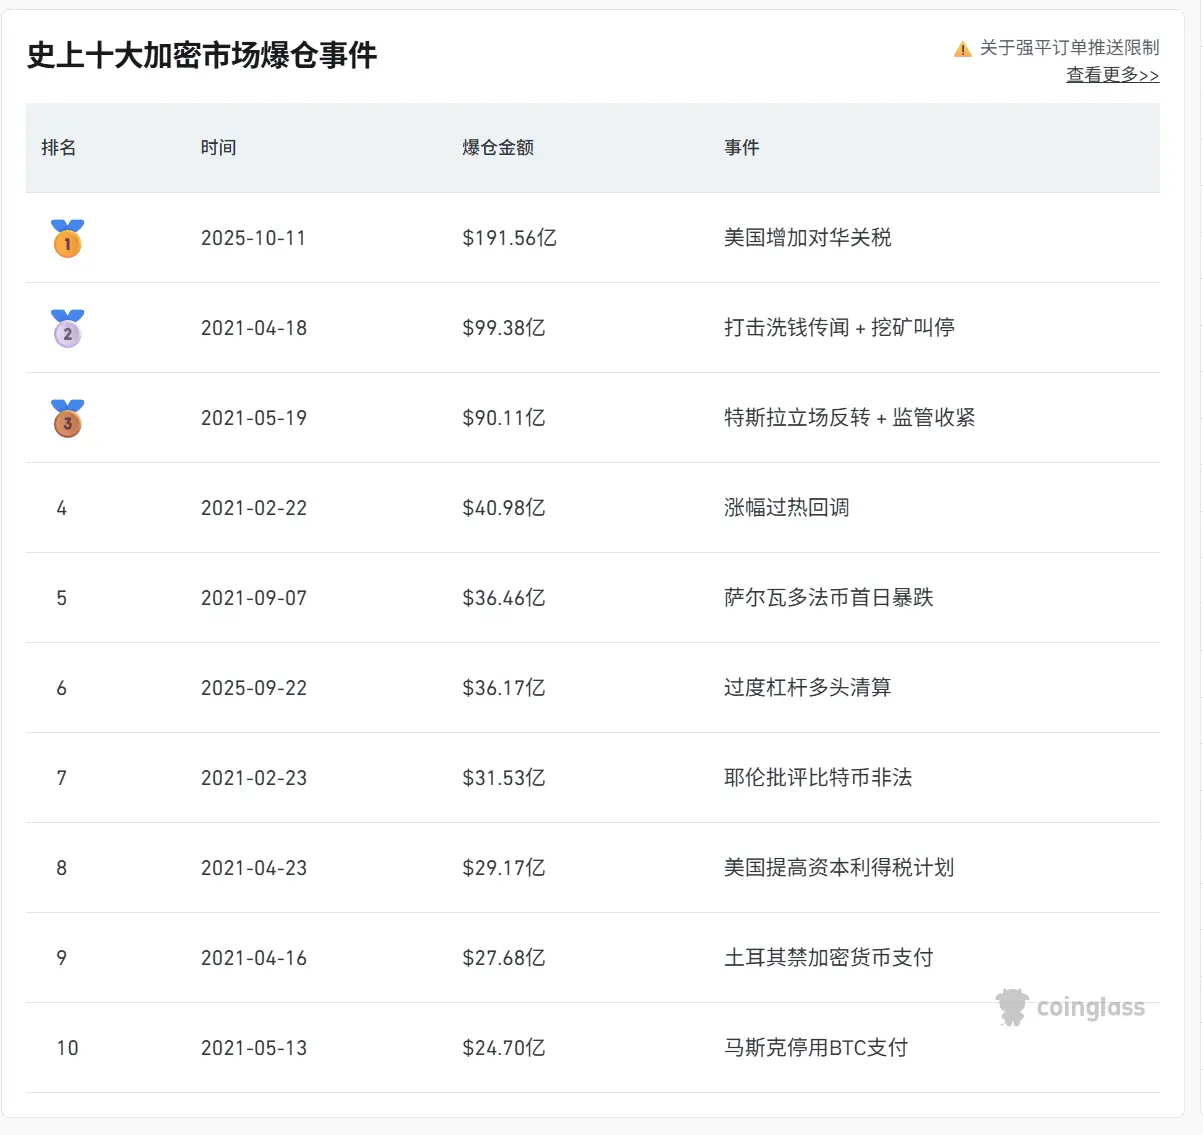
Task: Click rank number 4
Action: pos(62,508)
